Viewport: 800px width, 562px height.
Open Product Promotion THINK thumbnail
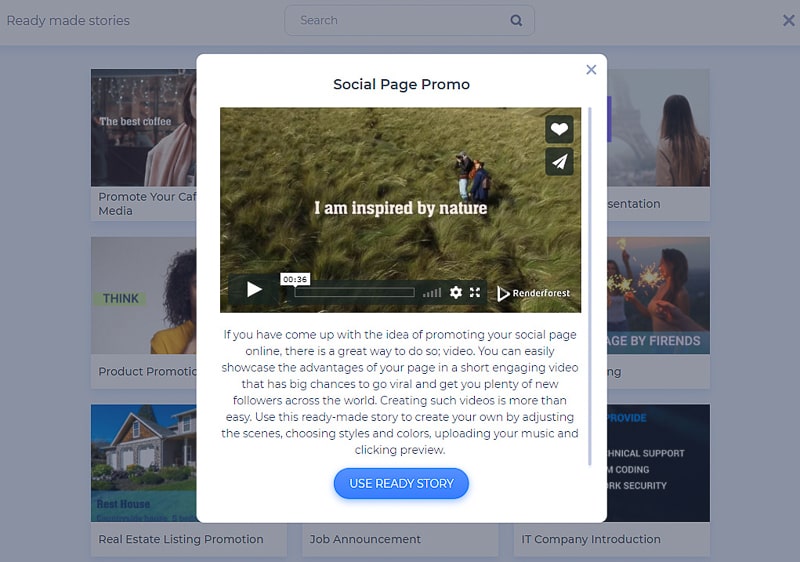[143, 295]
